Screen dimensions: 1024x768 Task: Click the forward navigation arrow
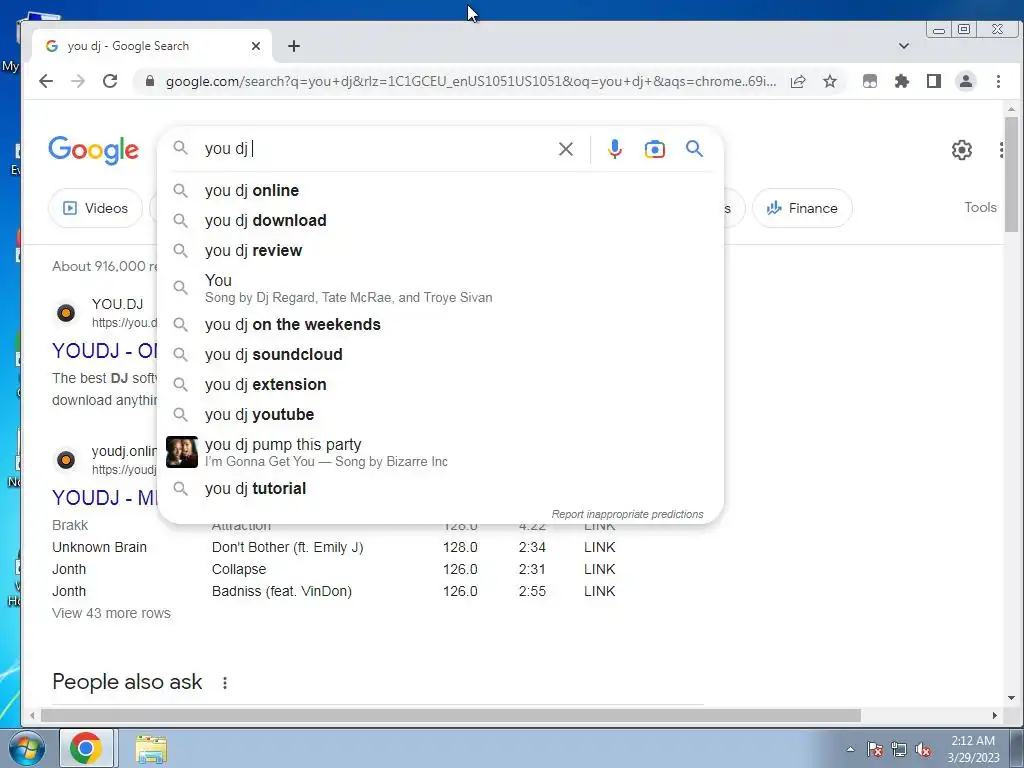coord(78,81)
